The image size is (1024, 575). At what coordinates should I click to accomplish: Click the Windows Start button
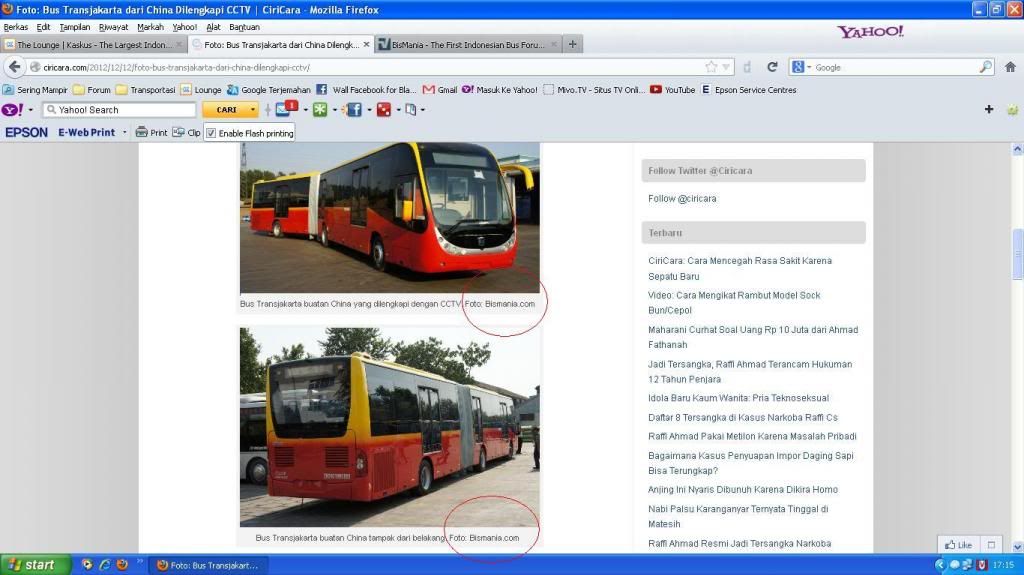click(x=34, y=565)
